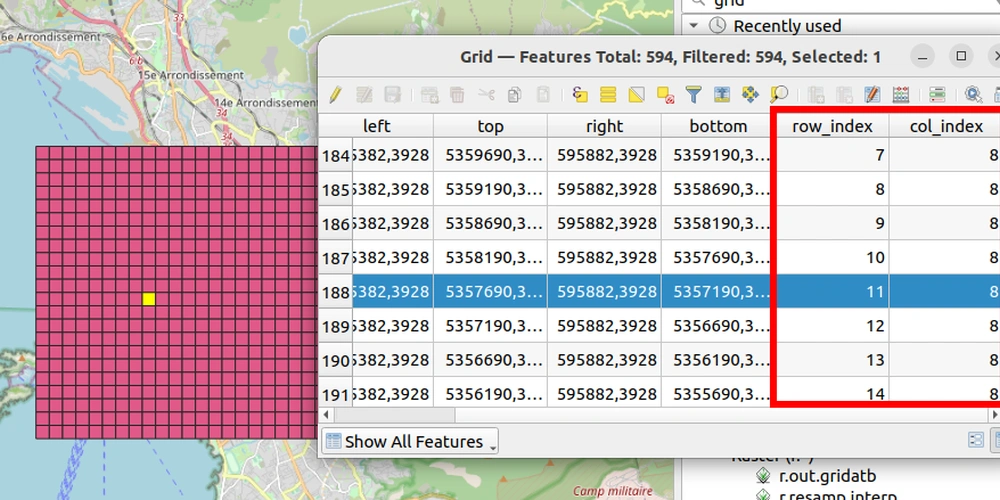Sort by the right column header
The height and width of the screenshot is (500, 1000).
tap(604, 126)
